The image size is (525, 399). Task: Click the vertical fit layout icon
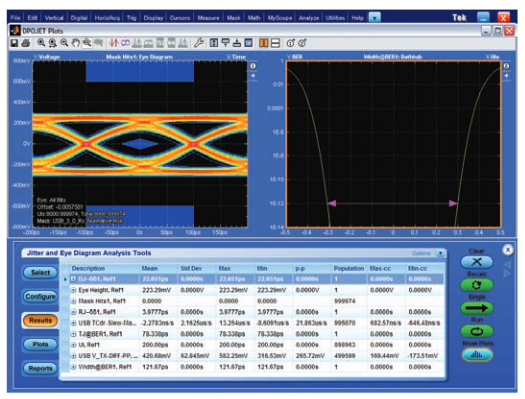214,43
